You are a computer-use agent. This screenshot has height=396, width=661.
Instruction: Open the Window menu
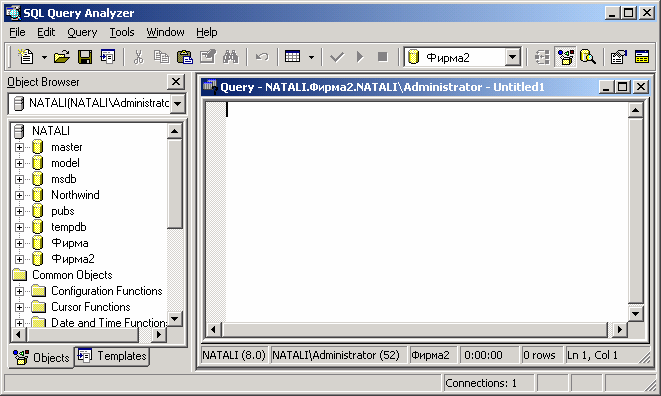click(x=165, y=32)
